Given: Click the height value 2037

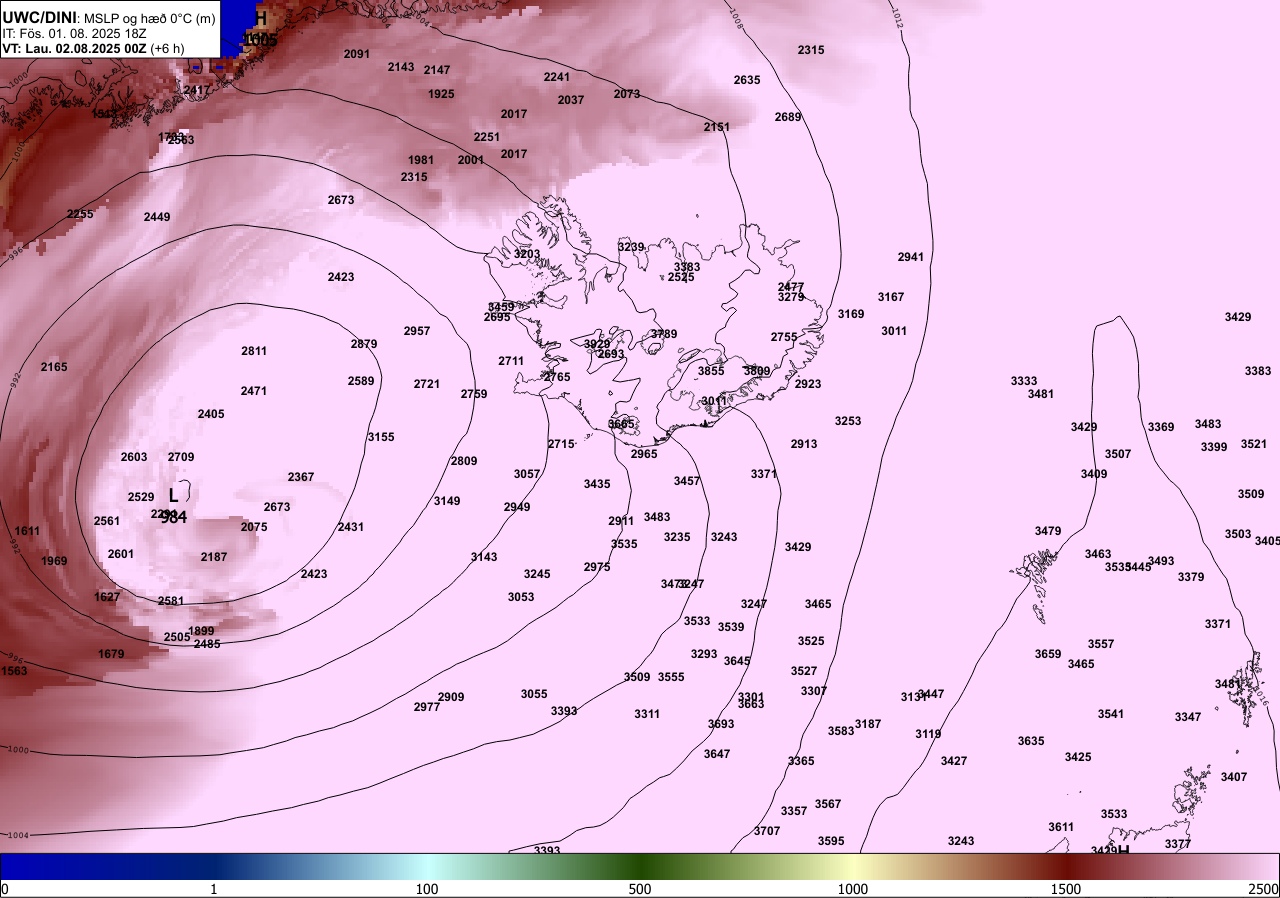Looking at the screenshot, I should [x=571, y=100].
